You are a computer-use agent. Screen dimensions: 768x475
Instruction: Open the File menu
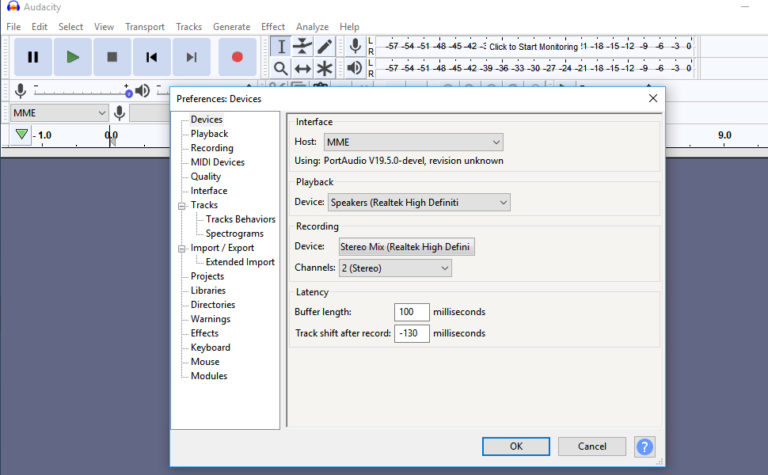13,27
